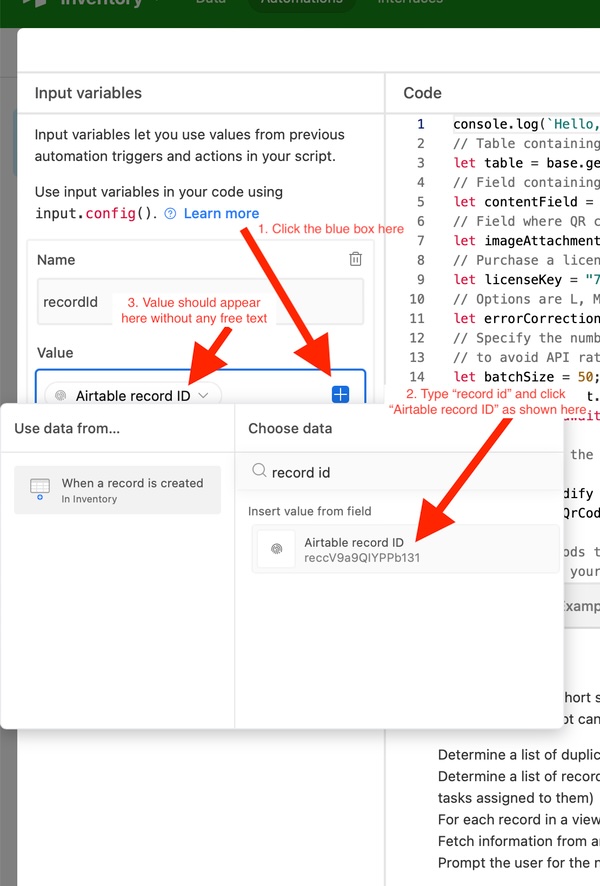Screen dimensions: 600x886
Task: Click Use data from header
Action: (67, 428)
